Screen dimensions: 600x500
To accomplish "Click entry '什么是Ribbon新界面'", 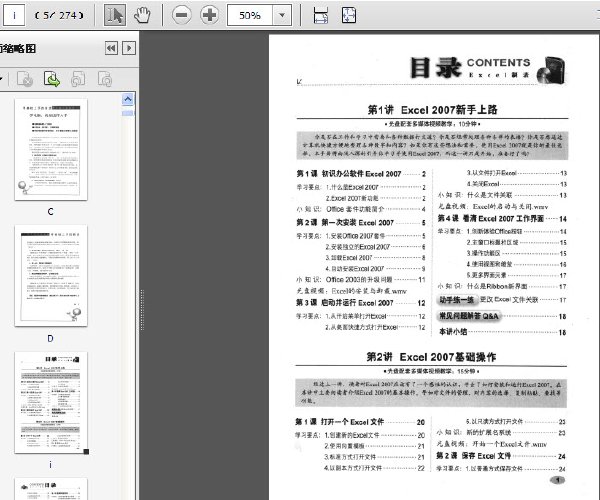I will point(502,286).
